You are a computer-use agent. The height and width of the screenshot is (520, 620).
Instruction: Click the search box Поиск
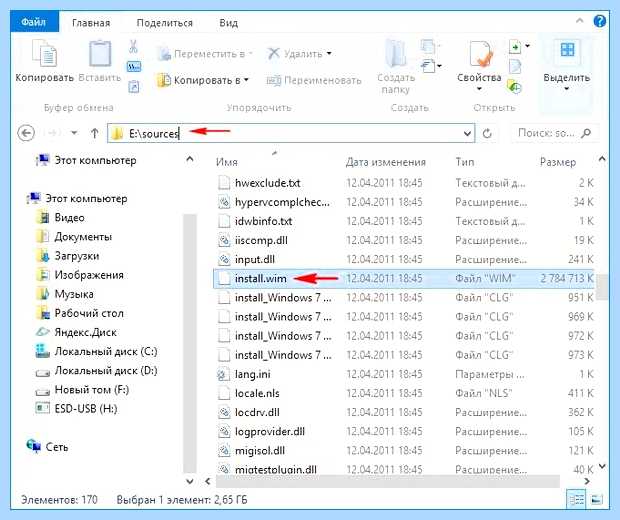[x=555, y=133]
